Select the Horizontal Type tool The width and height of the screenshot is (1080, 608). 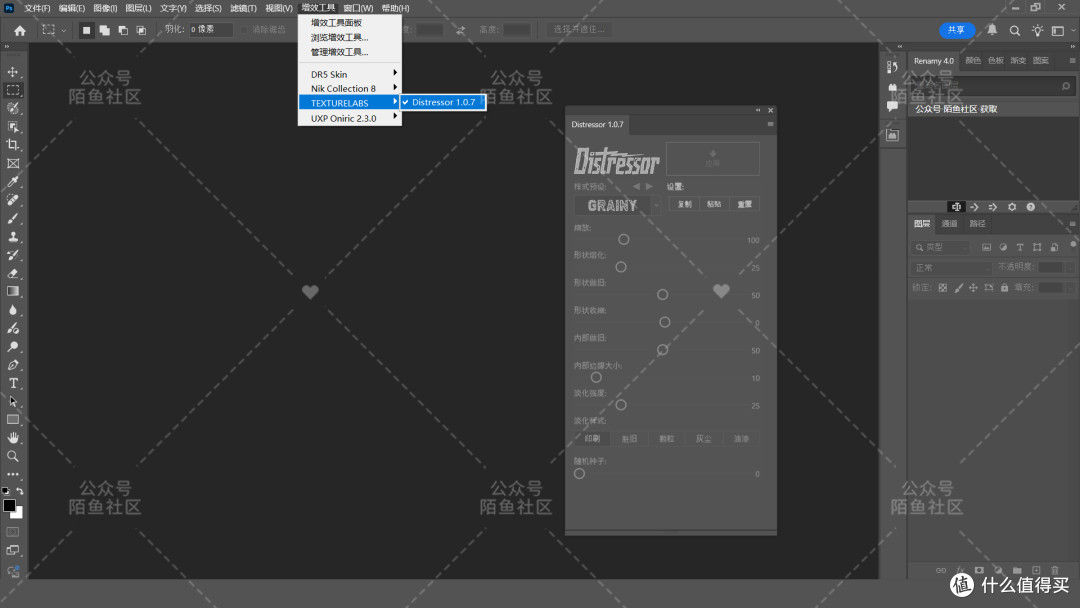[12, 383]
